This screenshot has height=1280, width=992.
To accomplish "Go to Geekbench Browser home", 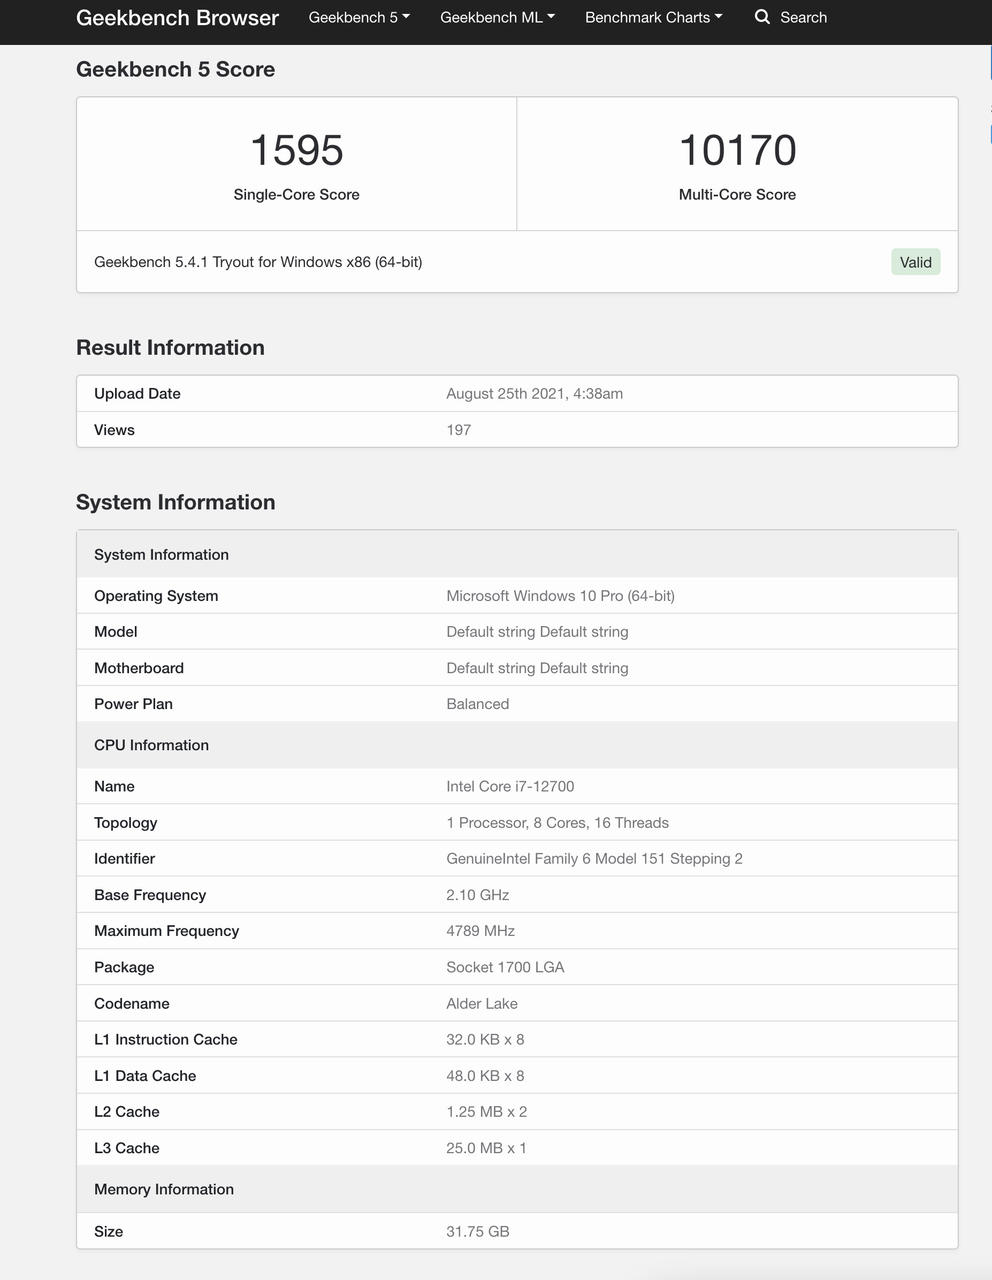I will pyautogui.click(x=177, y=17).
